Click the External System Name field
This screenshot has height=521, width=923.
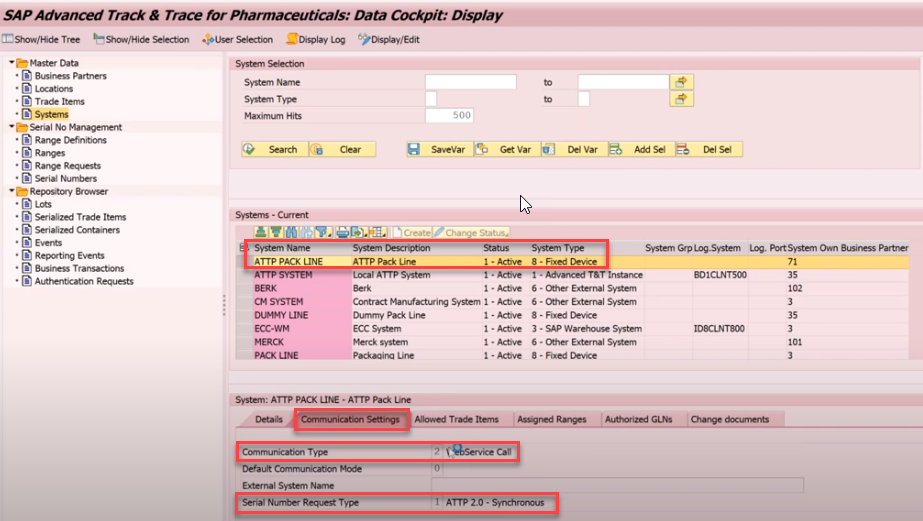coord(617,485)
